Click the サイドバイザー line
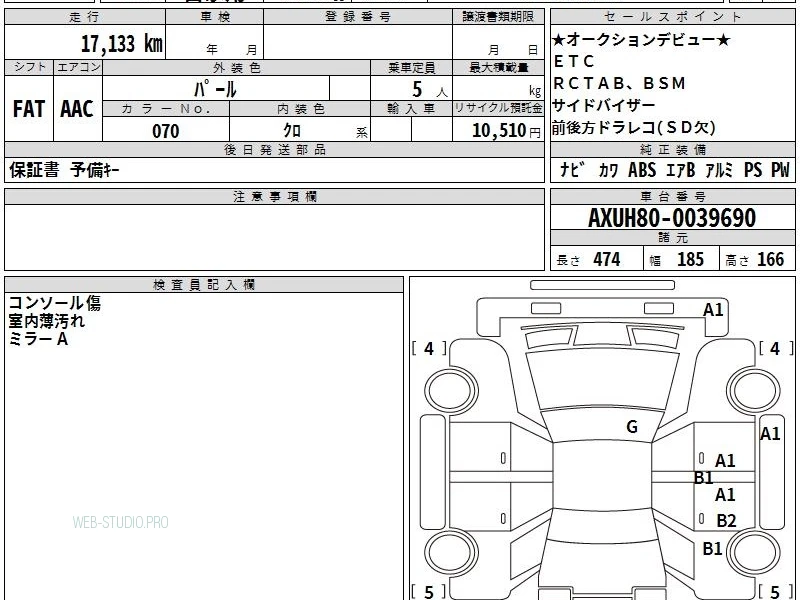Screen dimensions: 800x600 coord(604,105)
